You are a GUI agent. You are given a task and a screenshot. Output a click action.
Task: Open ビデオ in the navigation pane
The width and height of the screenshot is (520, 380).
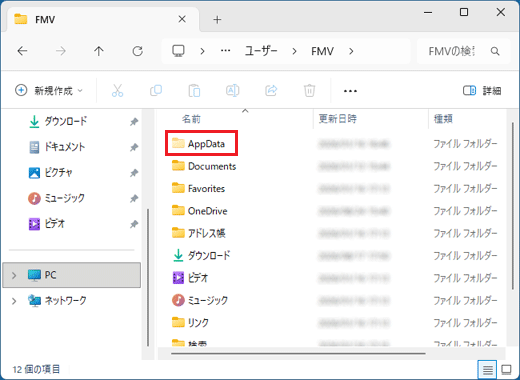[55, 223]
